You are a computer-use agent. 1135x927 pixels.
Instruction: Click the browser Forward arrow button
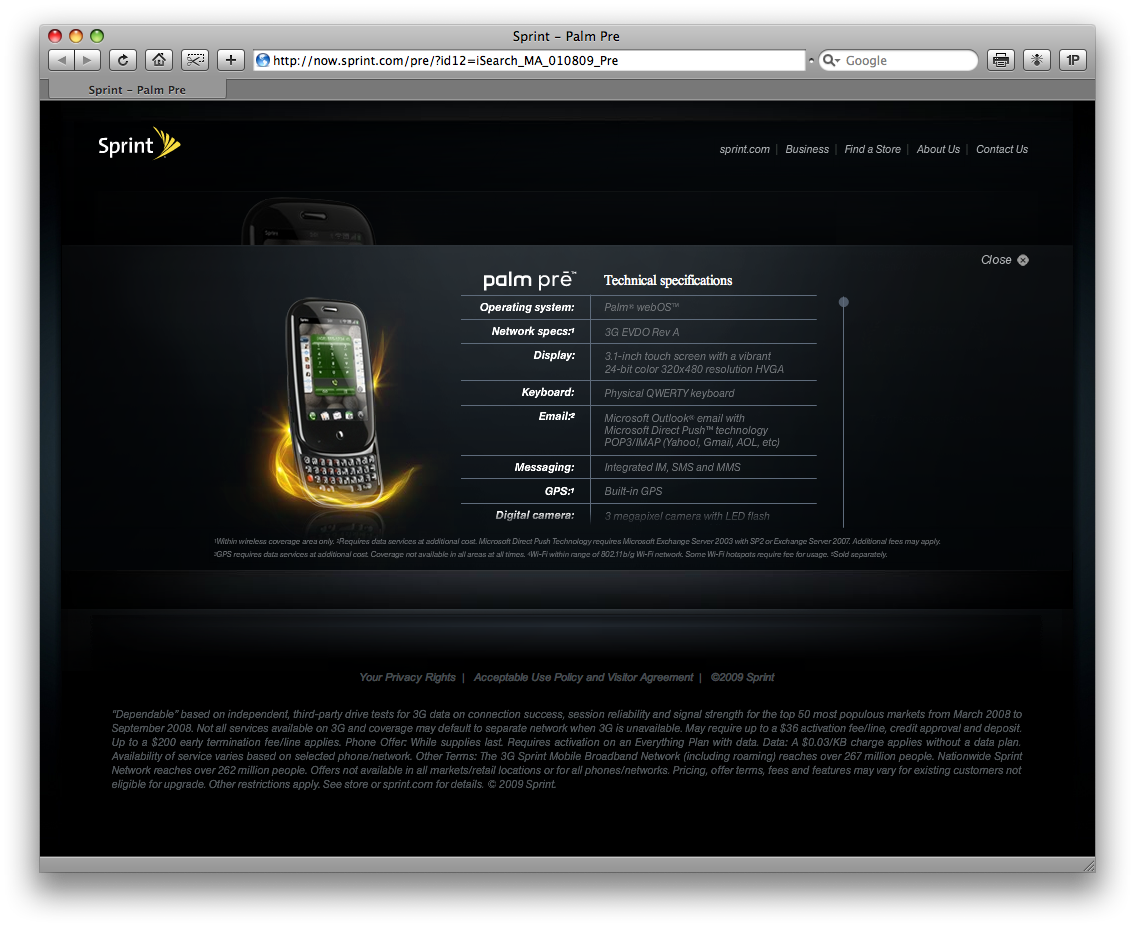87,60
